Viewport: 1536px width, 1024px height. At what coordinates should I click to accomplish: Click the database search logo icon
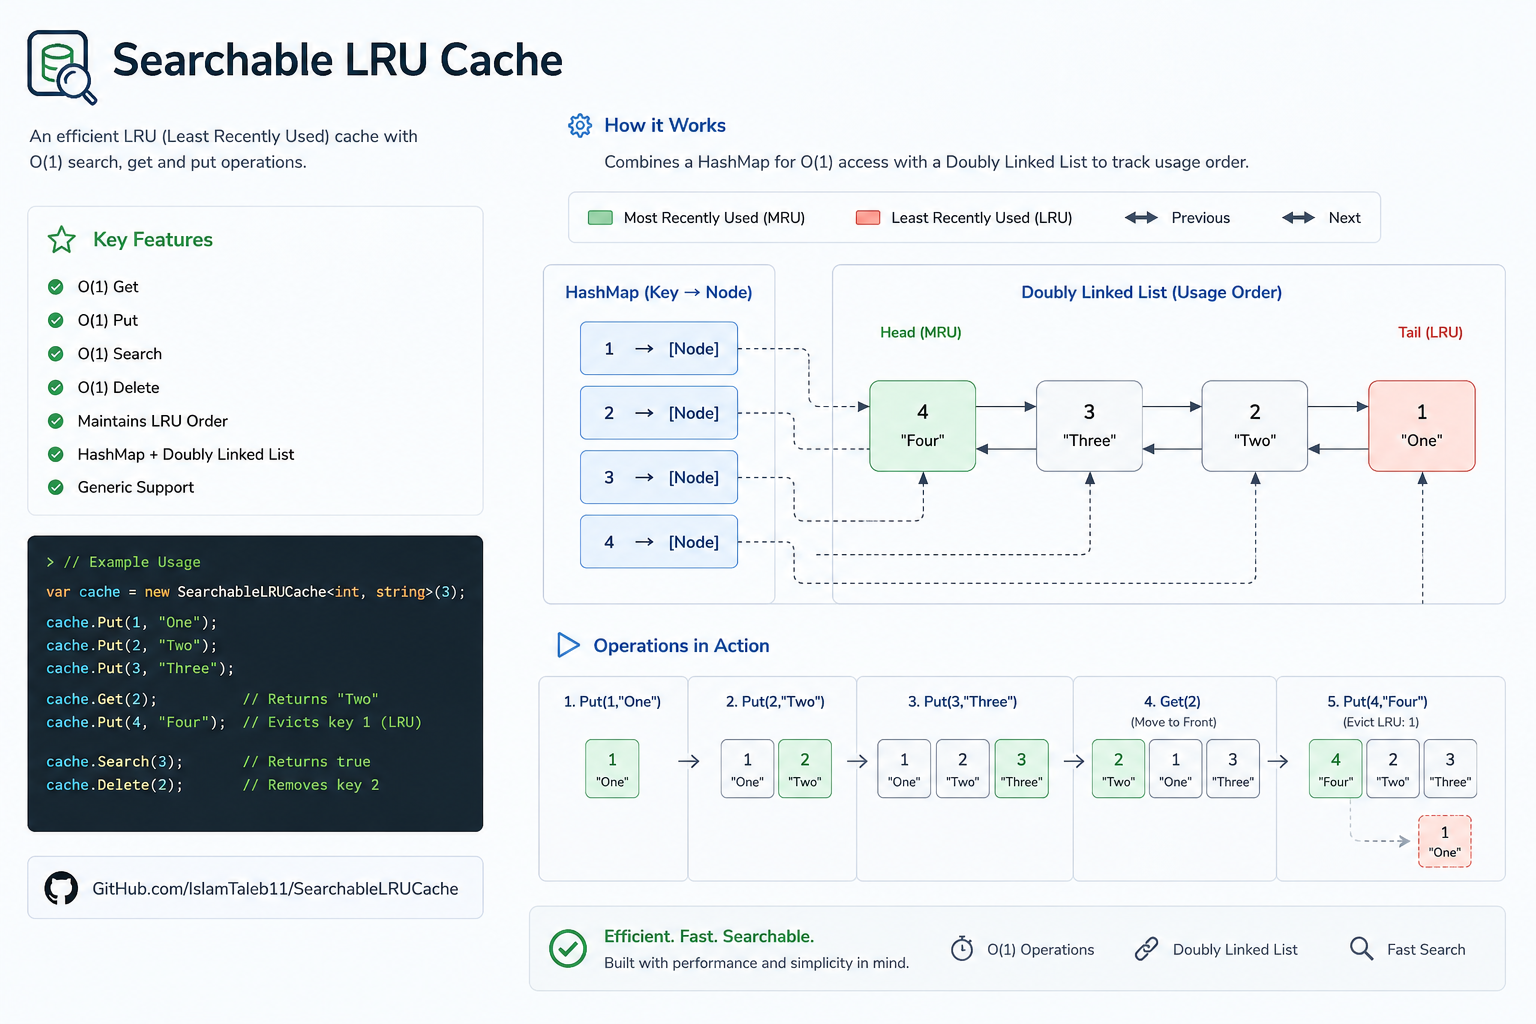[62, 67]
